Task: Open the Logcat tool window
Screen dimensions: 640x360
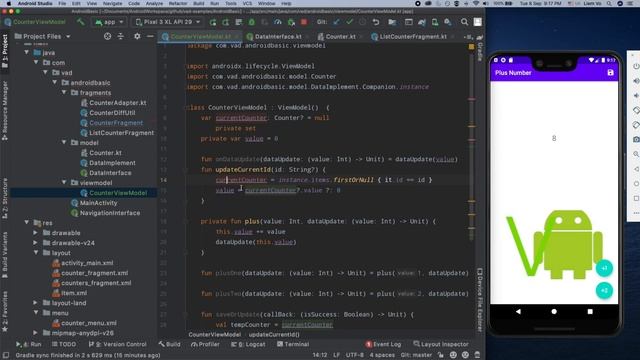Action: pos(248,344)
